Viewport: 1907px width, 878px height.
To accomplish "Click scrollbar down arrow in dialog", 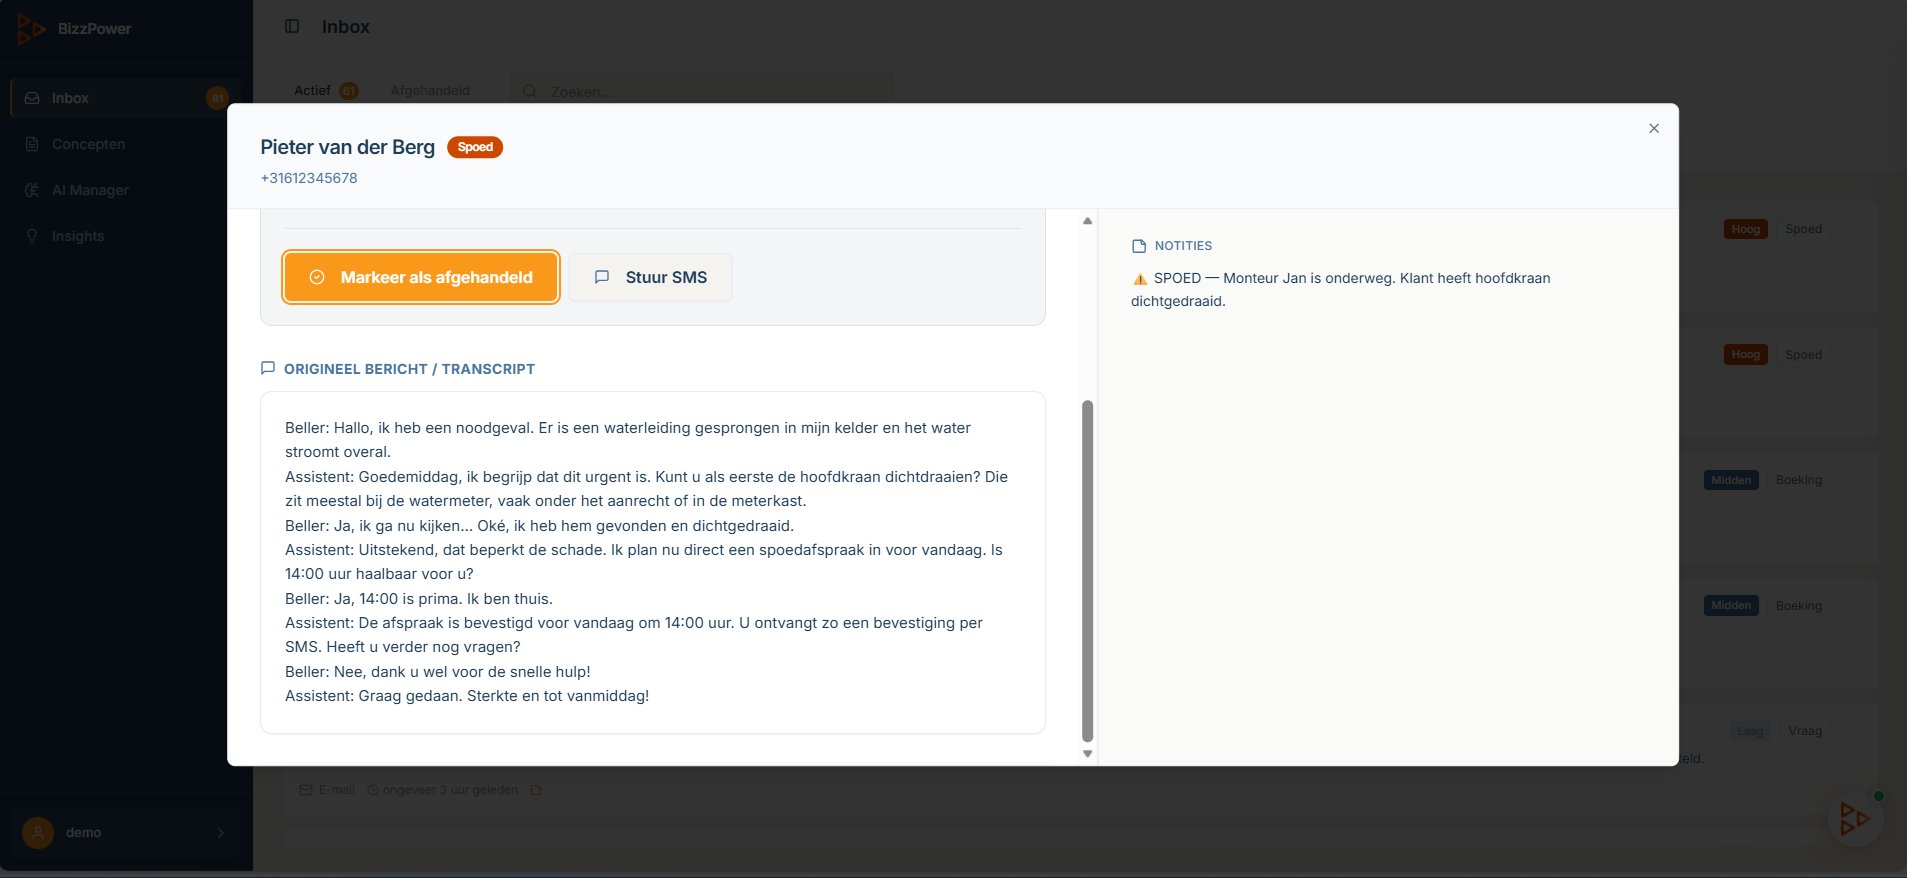I will [x=1087, y=754].
